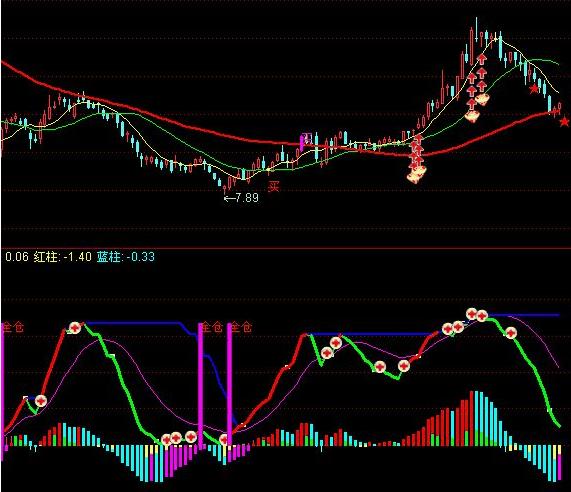Click the red star among the falling cyan candles
The height and width of the screenshot is (492, 571).
pyautogui.click(x=533, y=88)
